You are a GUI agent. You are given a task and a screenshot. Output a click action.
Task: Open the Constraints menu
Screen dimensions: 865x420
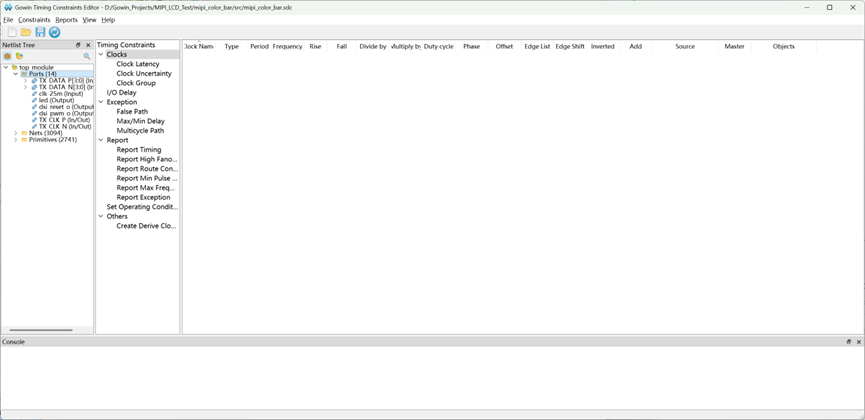34,20
